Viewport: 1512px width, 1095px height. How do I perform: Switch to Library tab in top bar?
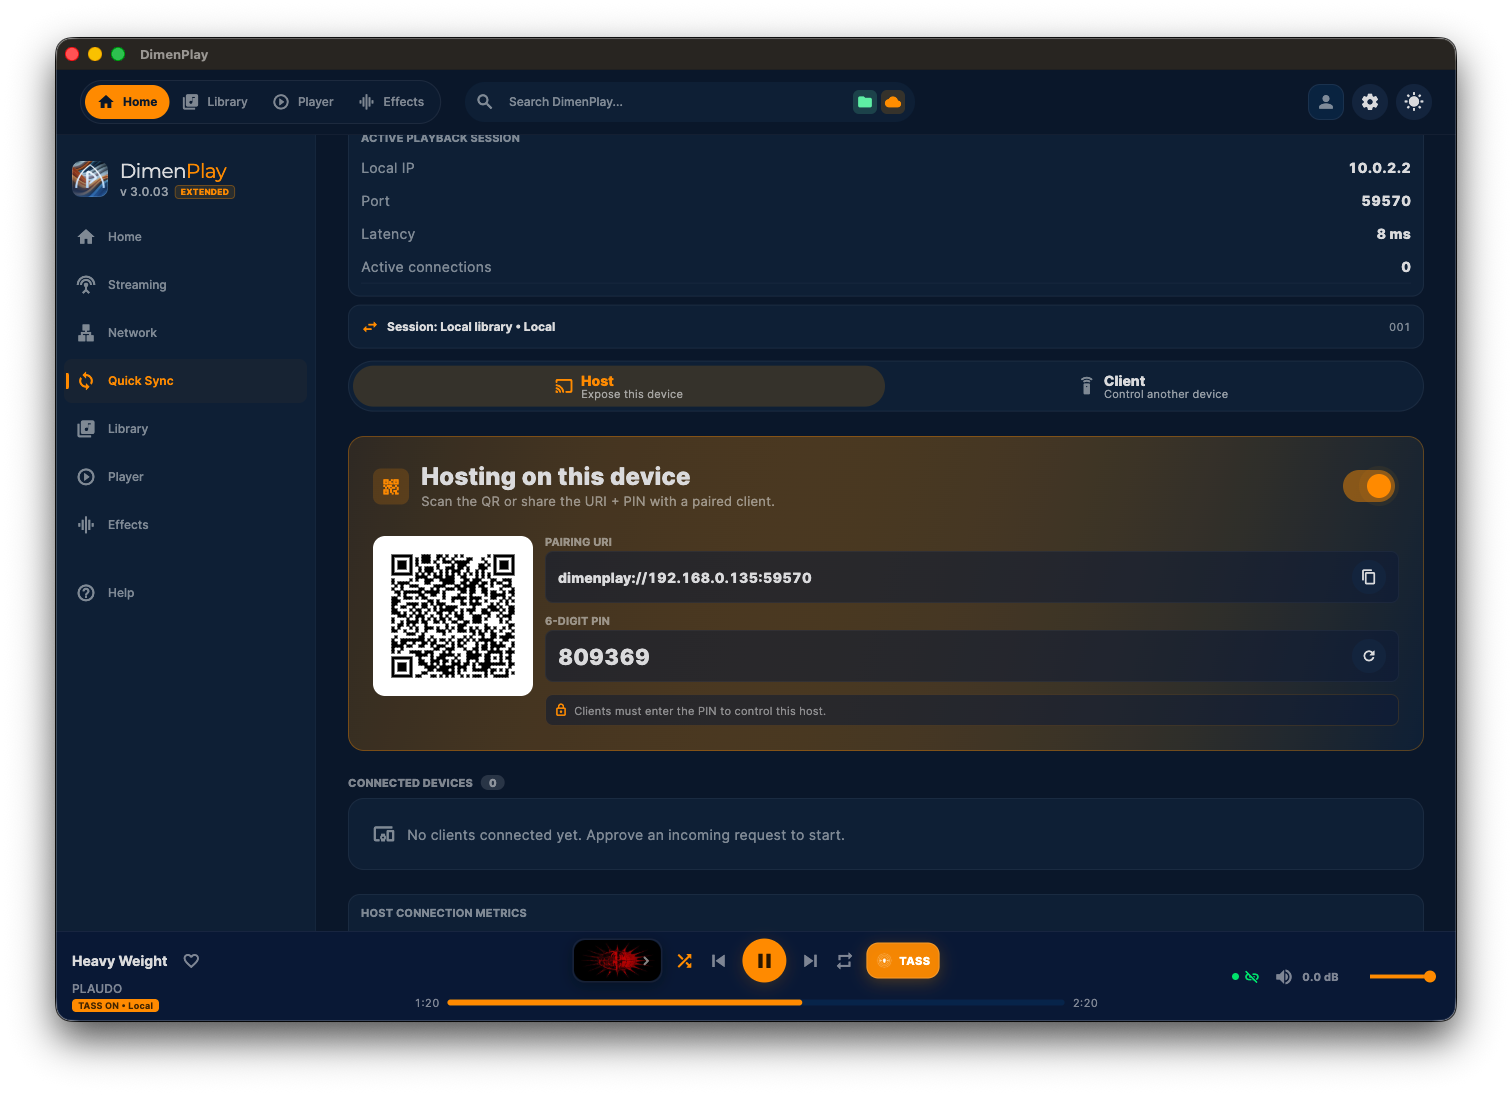[x=215, y=102]
